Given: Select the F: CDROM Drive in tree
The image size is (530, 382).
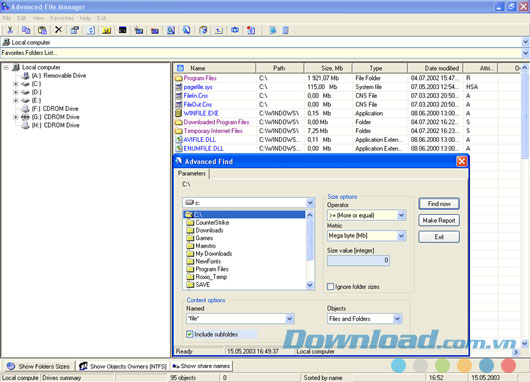Looking at the screenshot, I should pyautogui.click(x=55, y=109).
